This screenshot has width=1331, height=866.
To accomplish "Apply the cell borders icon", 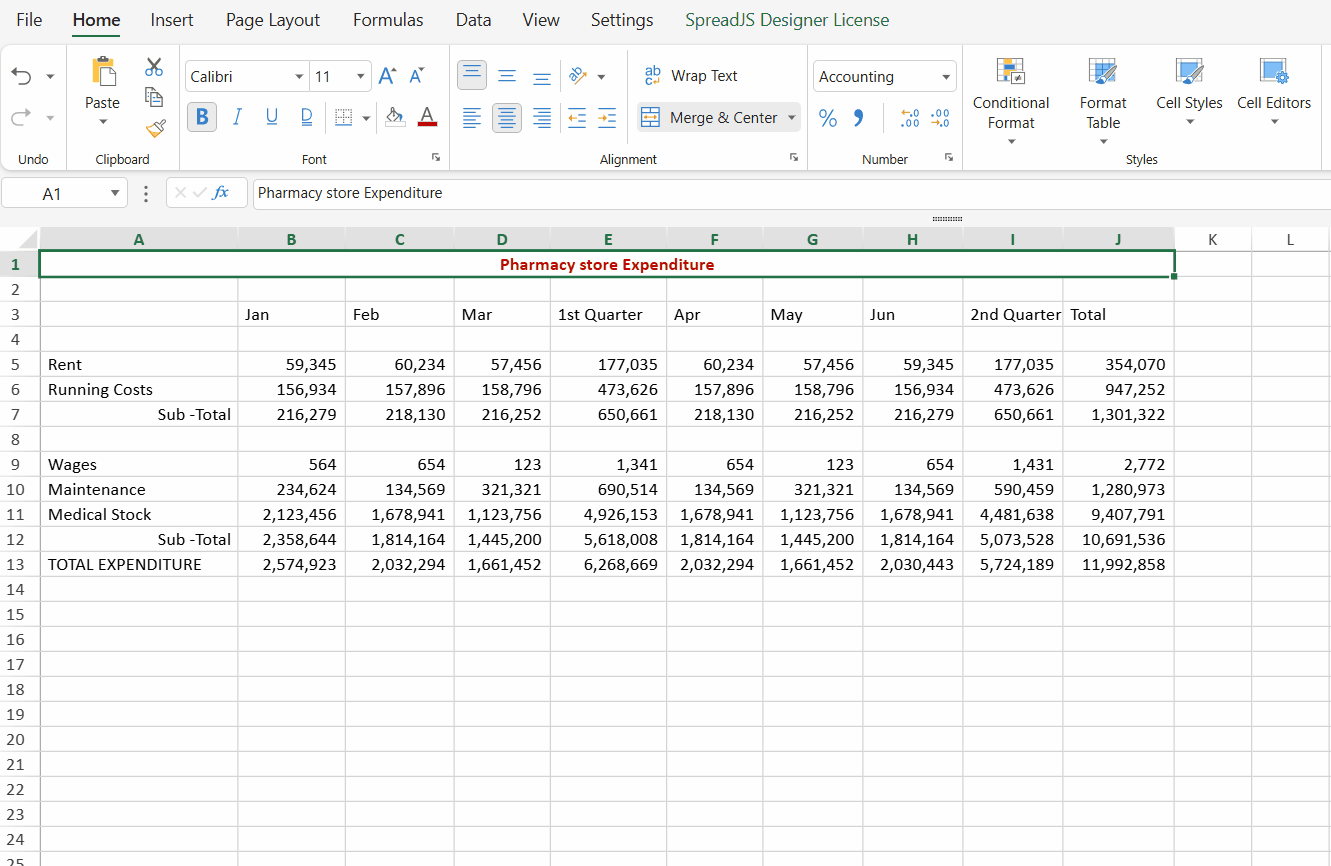I will pyautogui.click(x=343, y=117).
